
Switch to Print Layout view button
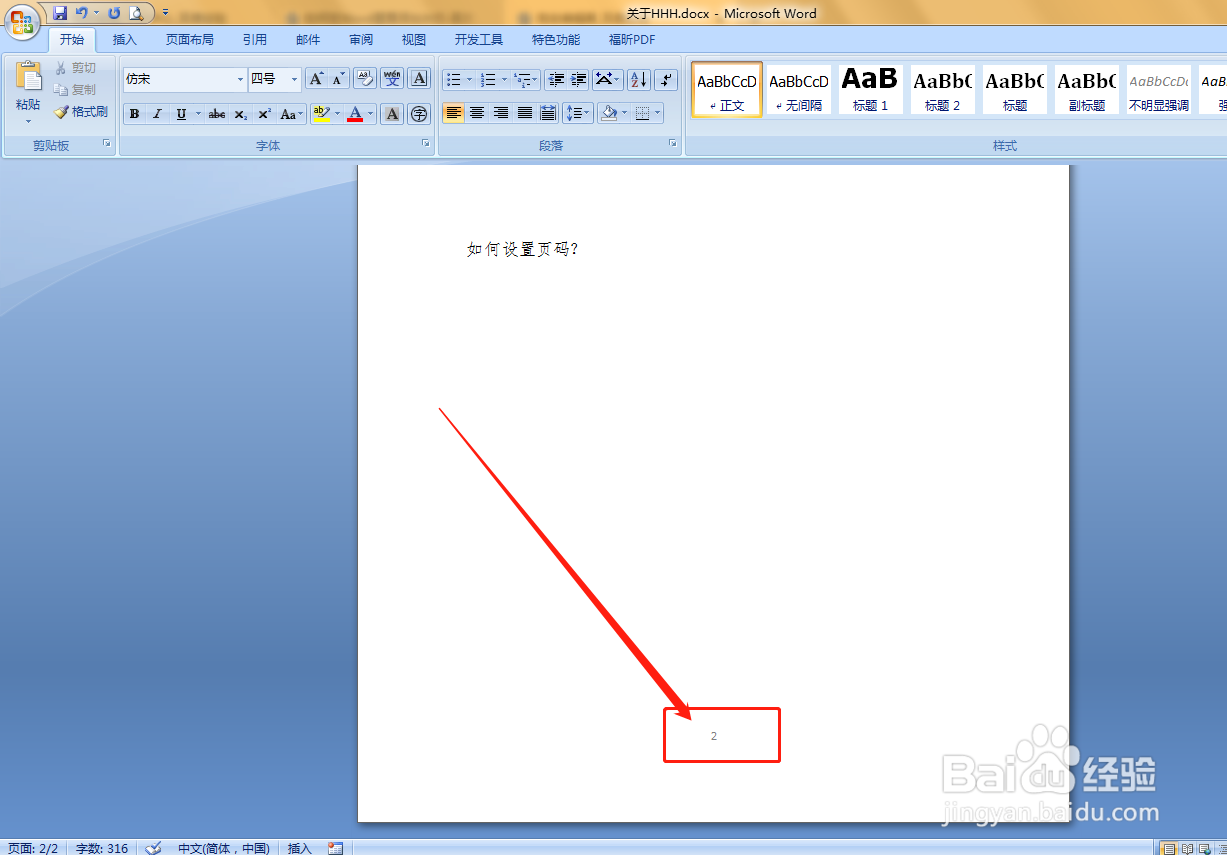click(x=1167, y=848)
